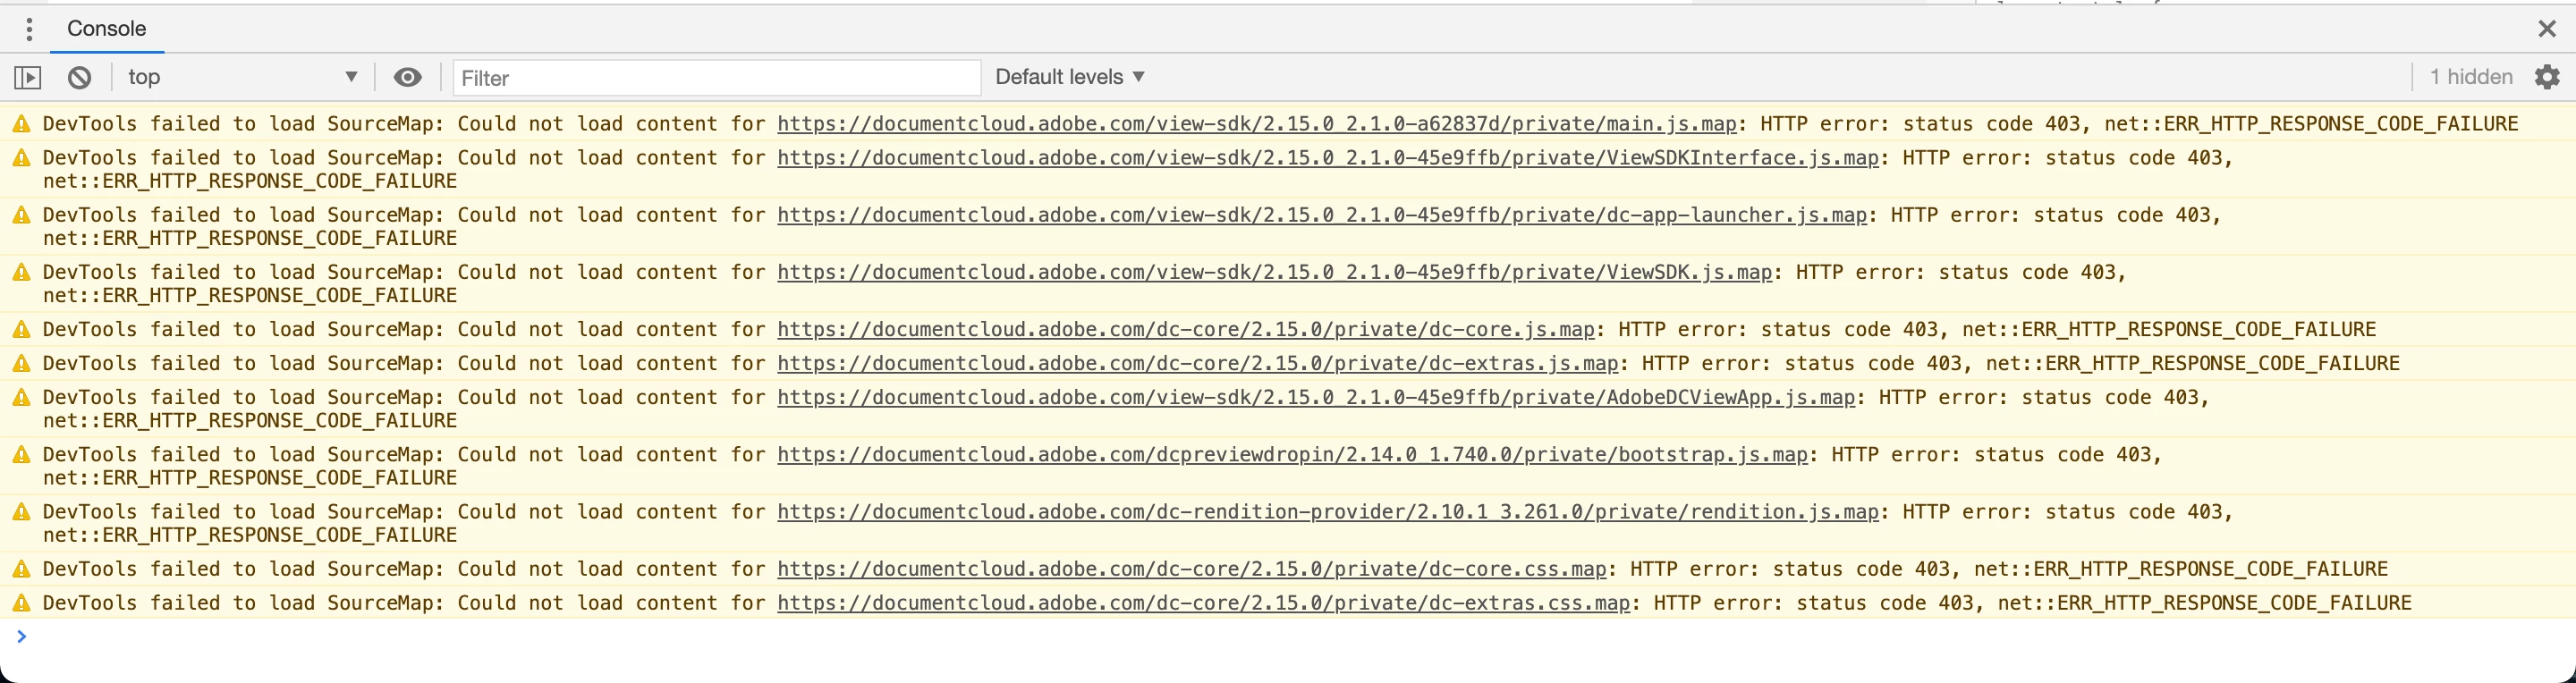Click warning icon of ViewSDK.js.map message
Screen dimensions: 2576x683
pos(21,272)
